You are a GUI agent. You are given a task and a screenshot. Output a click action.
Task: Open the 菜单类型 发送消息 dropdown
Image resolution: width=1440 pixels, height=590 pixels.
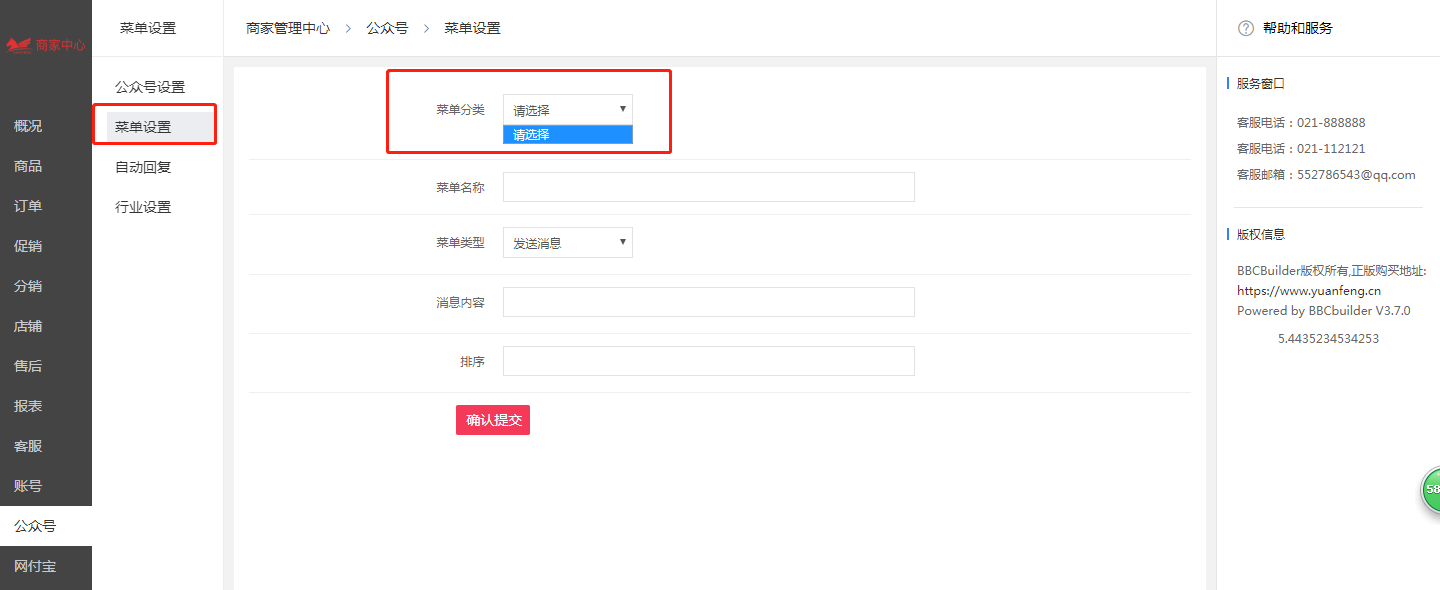568,243
